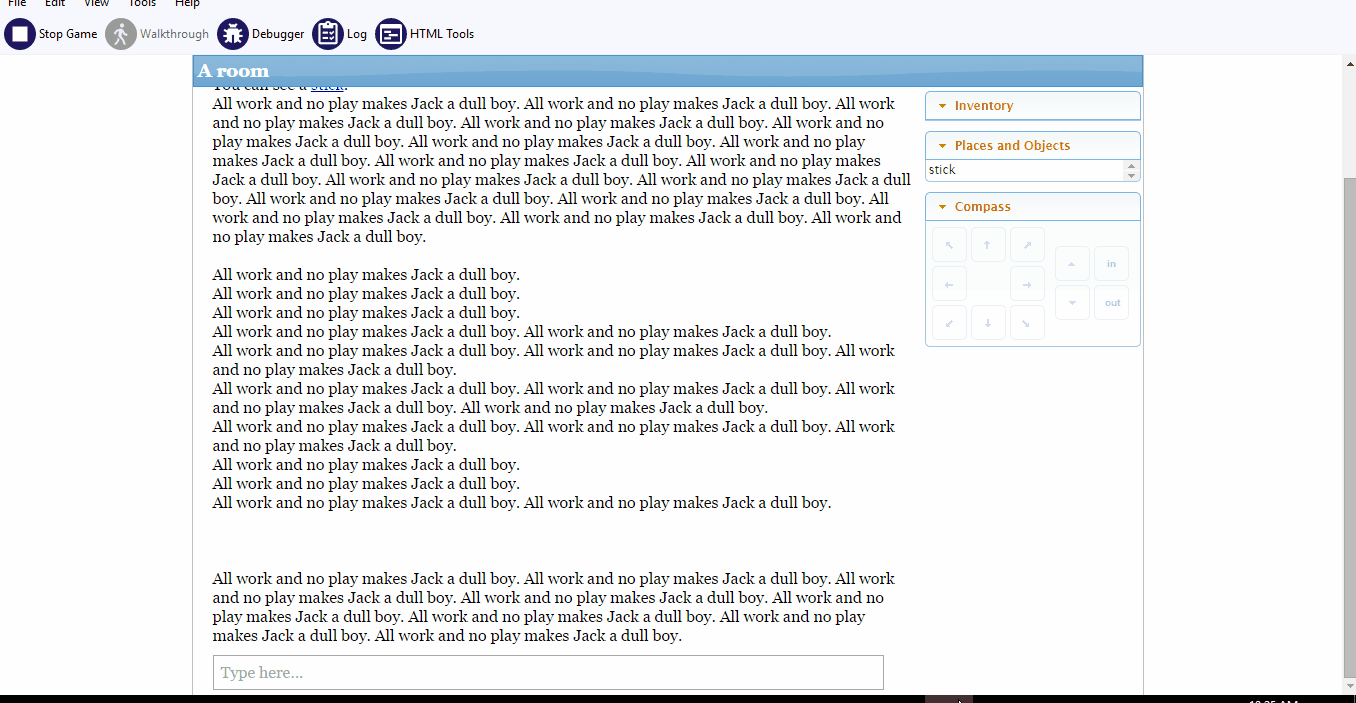Open the Debugger
Screen dimensions: 1356x703
click(261, 34)
